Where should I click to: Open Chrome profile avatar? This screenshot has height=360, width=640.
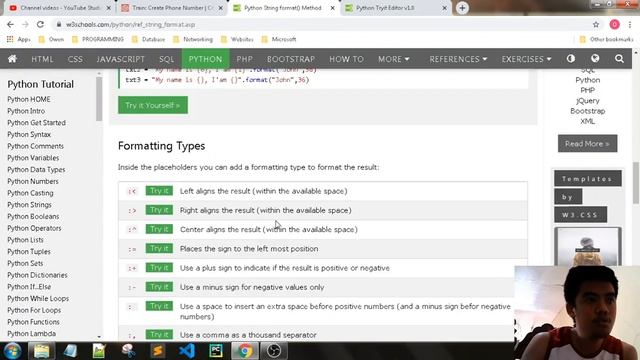pyautogui.click(x=614, y=24)
